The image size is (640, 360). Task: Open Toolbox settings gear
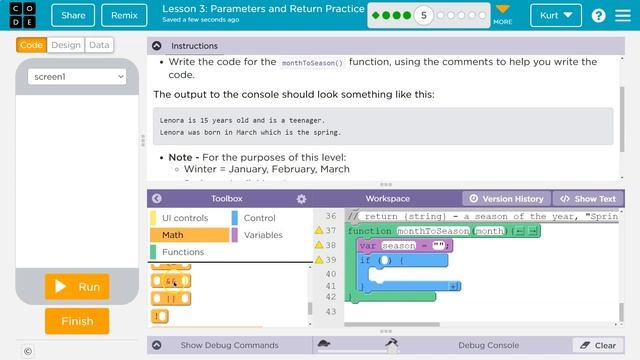[x=301, y=199]
